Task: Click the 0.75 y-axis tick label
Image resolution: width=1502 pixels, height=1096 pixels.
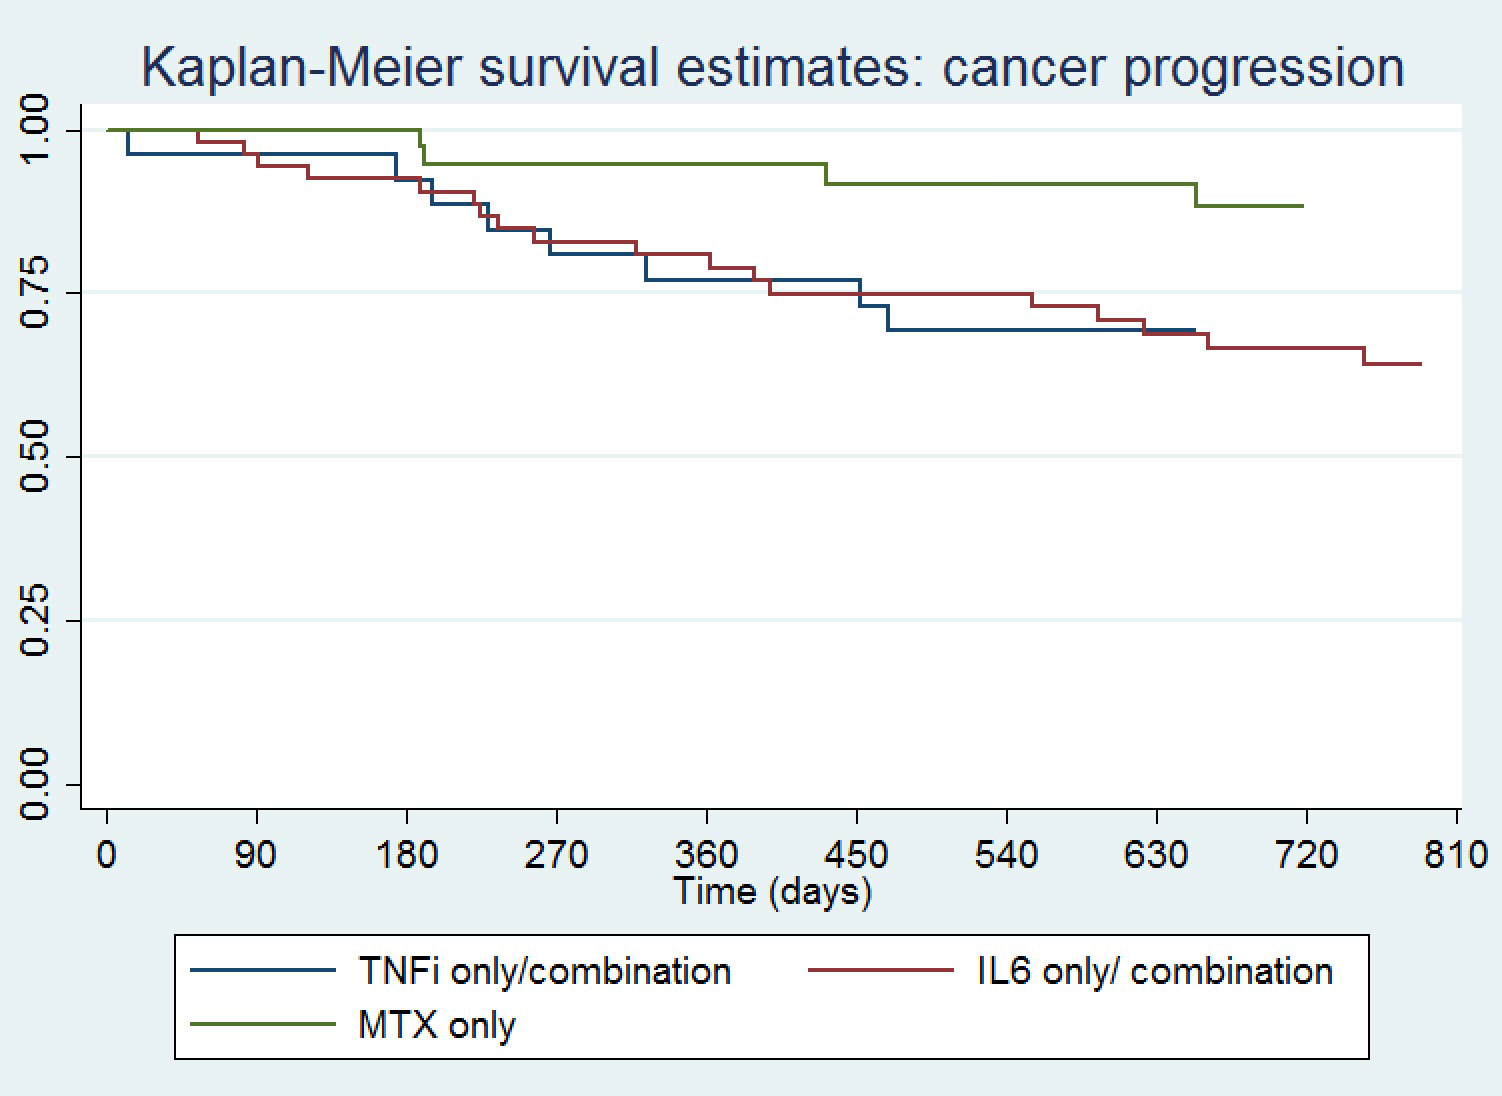Action: (x=35, y=292)
